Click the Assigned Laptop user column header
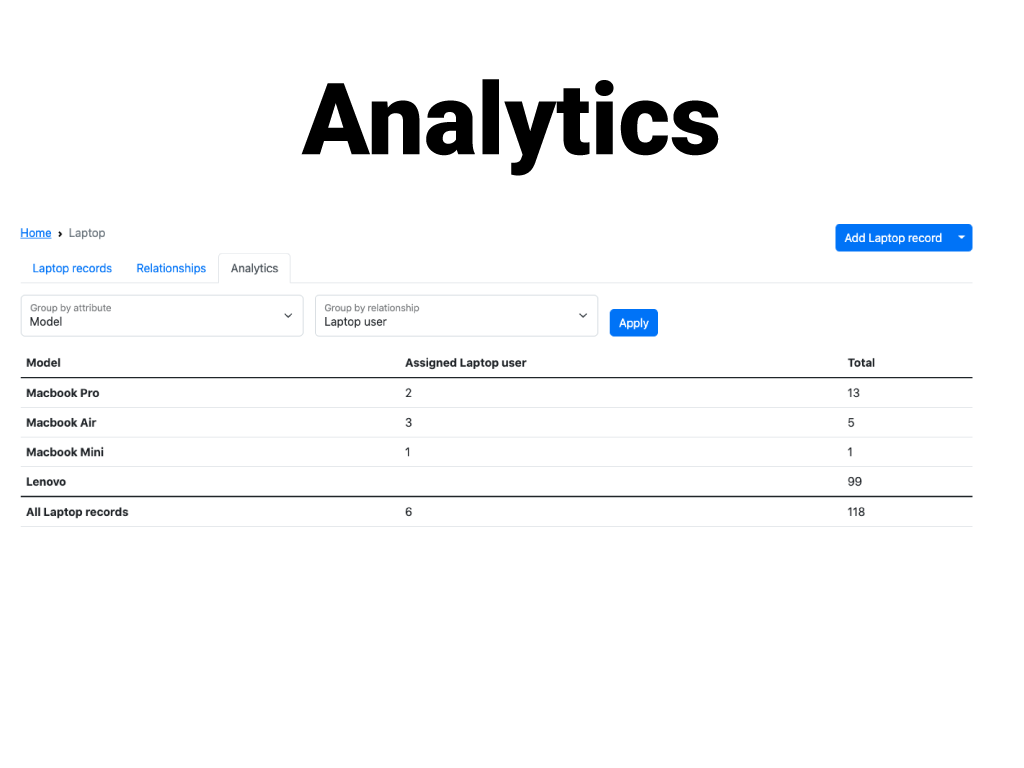1024x768 pixels. point(464,363)
